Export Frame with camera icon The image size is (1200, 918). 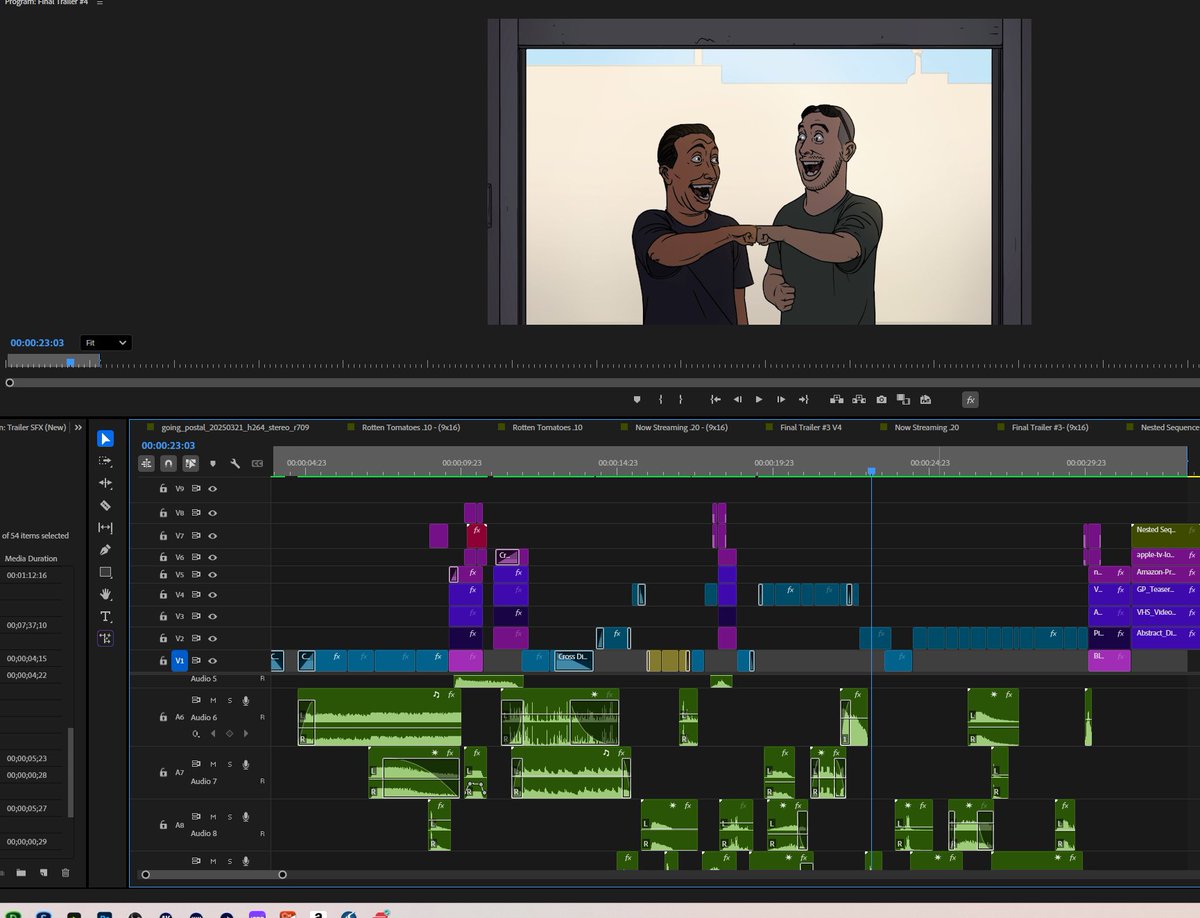[881, 399]
